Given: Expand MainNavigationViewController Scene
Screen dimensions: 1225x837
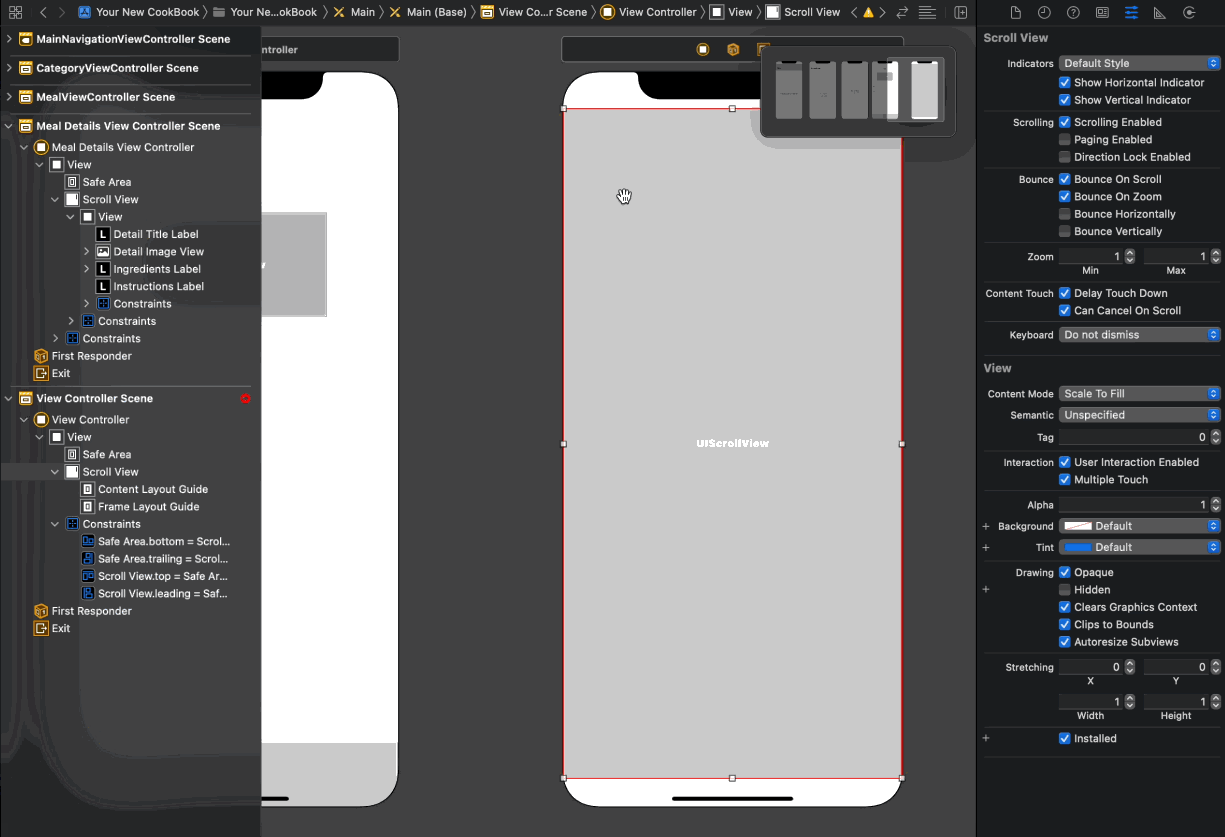Looking at the screenshot, I should [x=10, y=39].
